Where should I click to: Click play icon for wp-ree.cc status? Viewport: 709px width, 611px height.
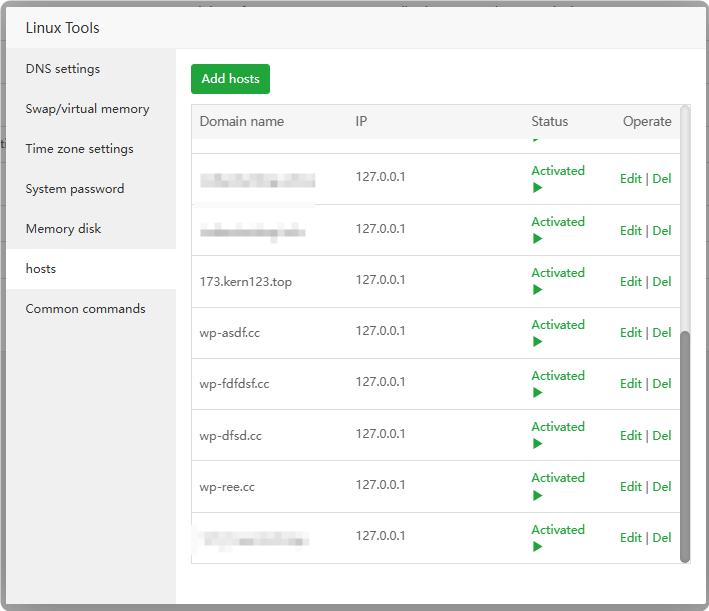538,495
